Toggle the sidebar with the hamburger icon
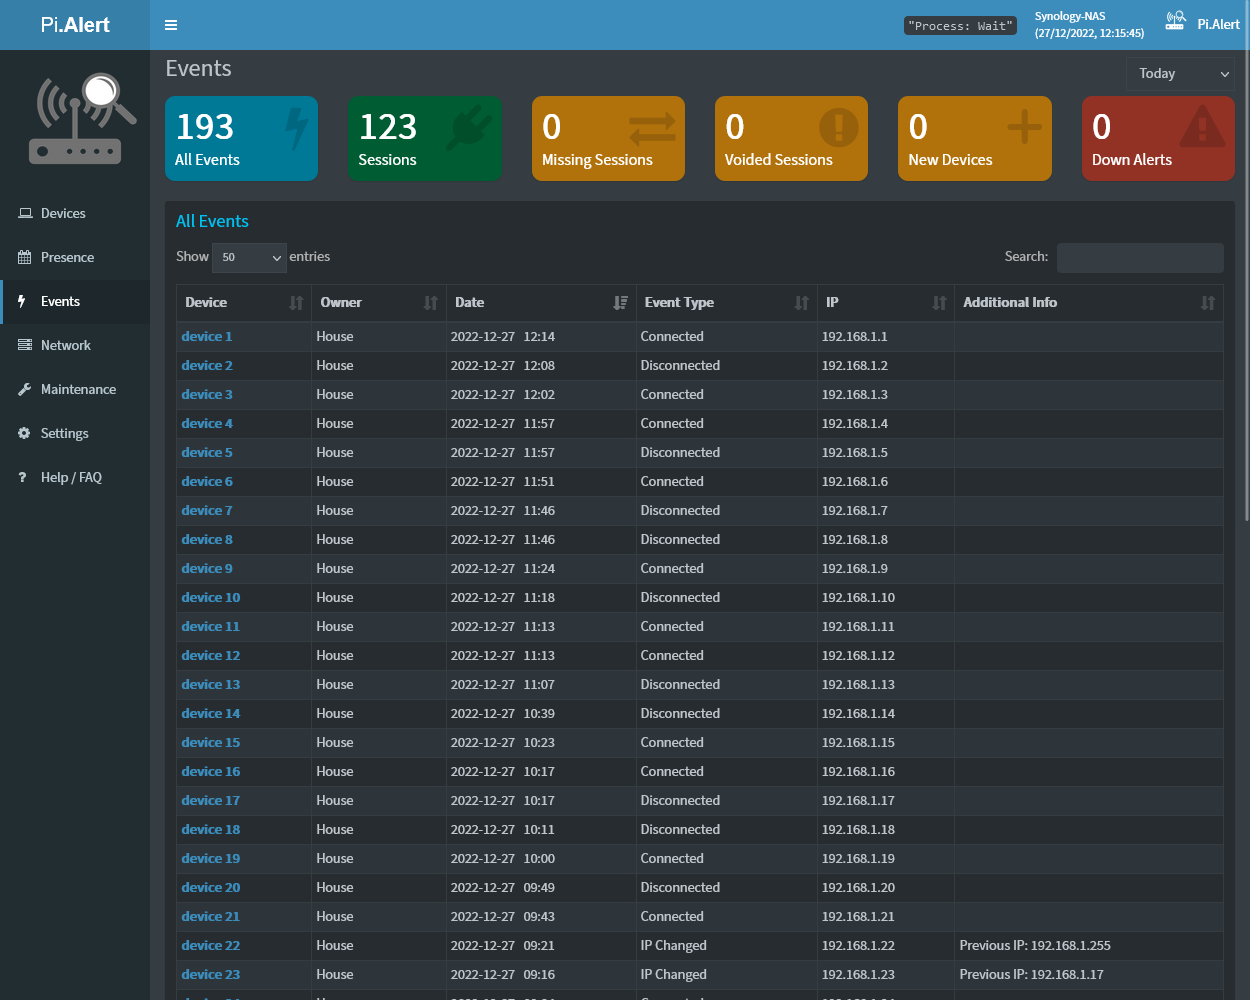 [x=171, y=25]
